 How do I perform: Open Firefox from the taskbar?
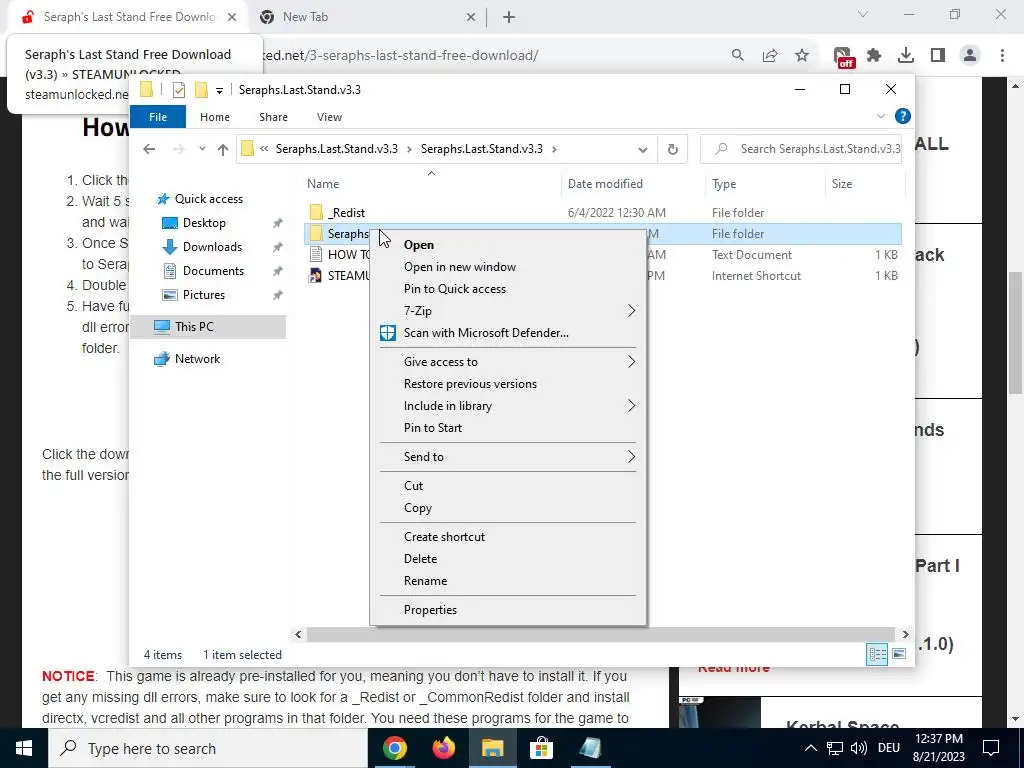[444, 748]
